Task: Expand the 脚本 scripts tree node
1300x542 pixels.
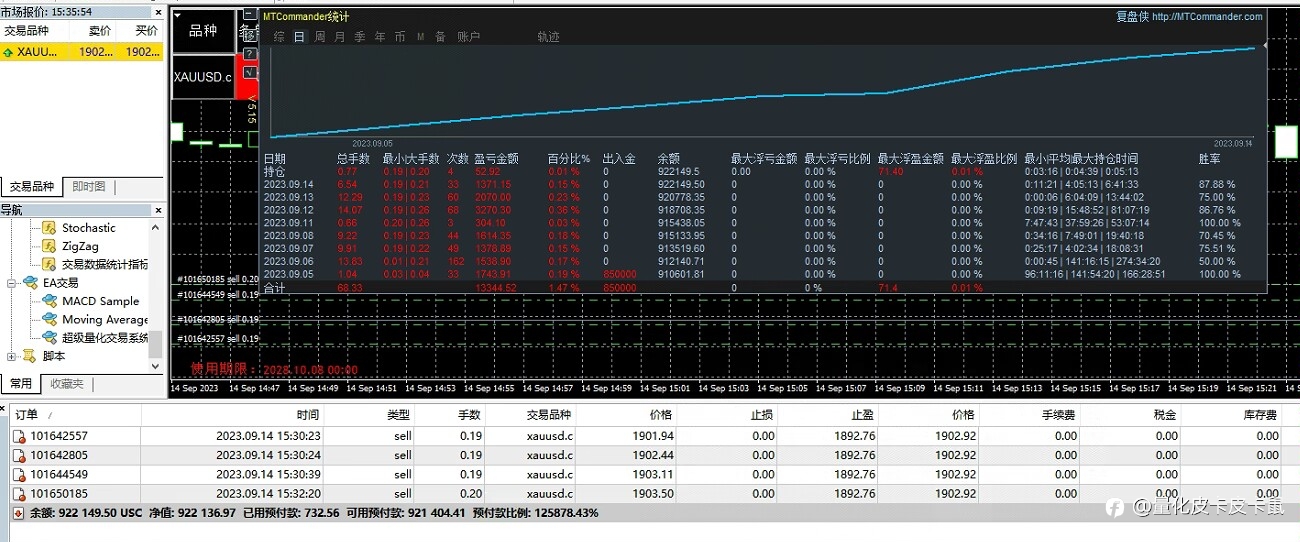Action: point(12,356)
